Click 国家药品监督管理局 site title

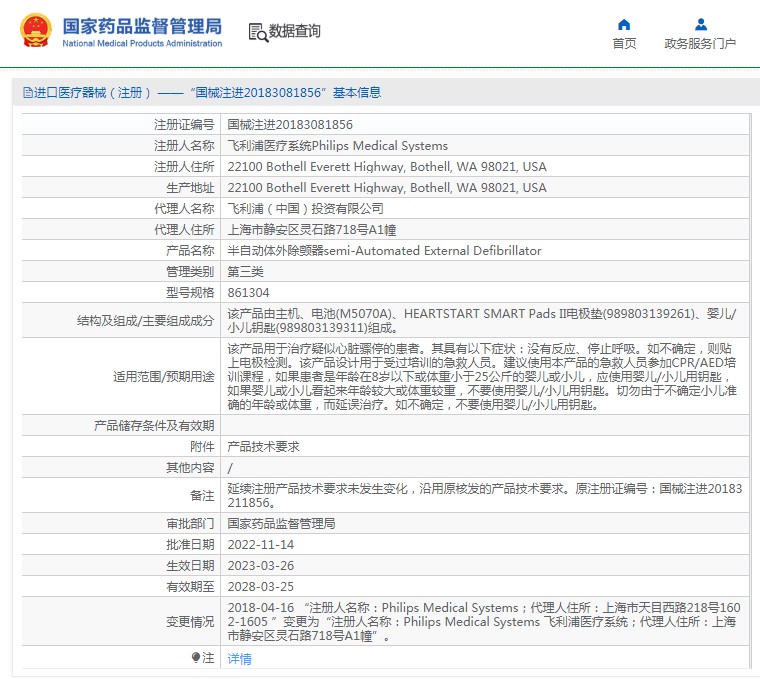click(142, 27)
